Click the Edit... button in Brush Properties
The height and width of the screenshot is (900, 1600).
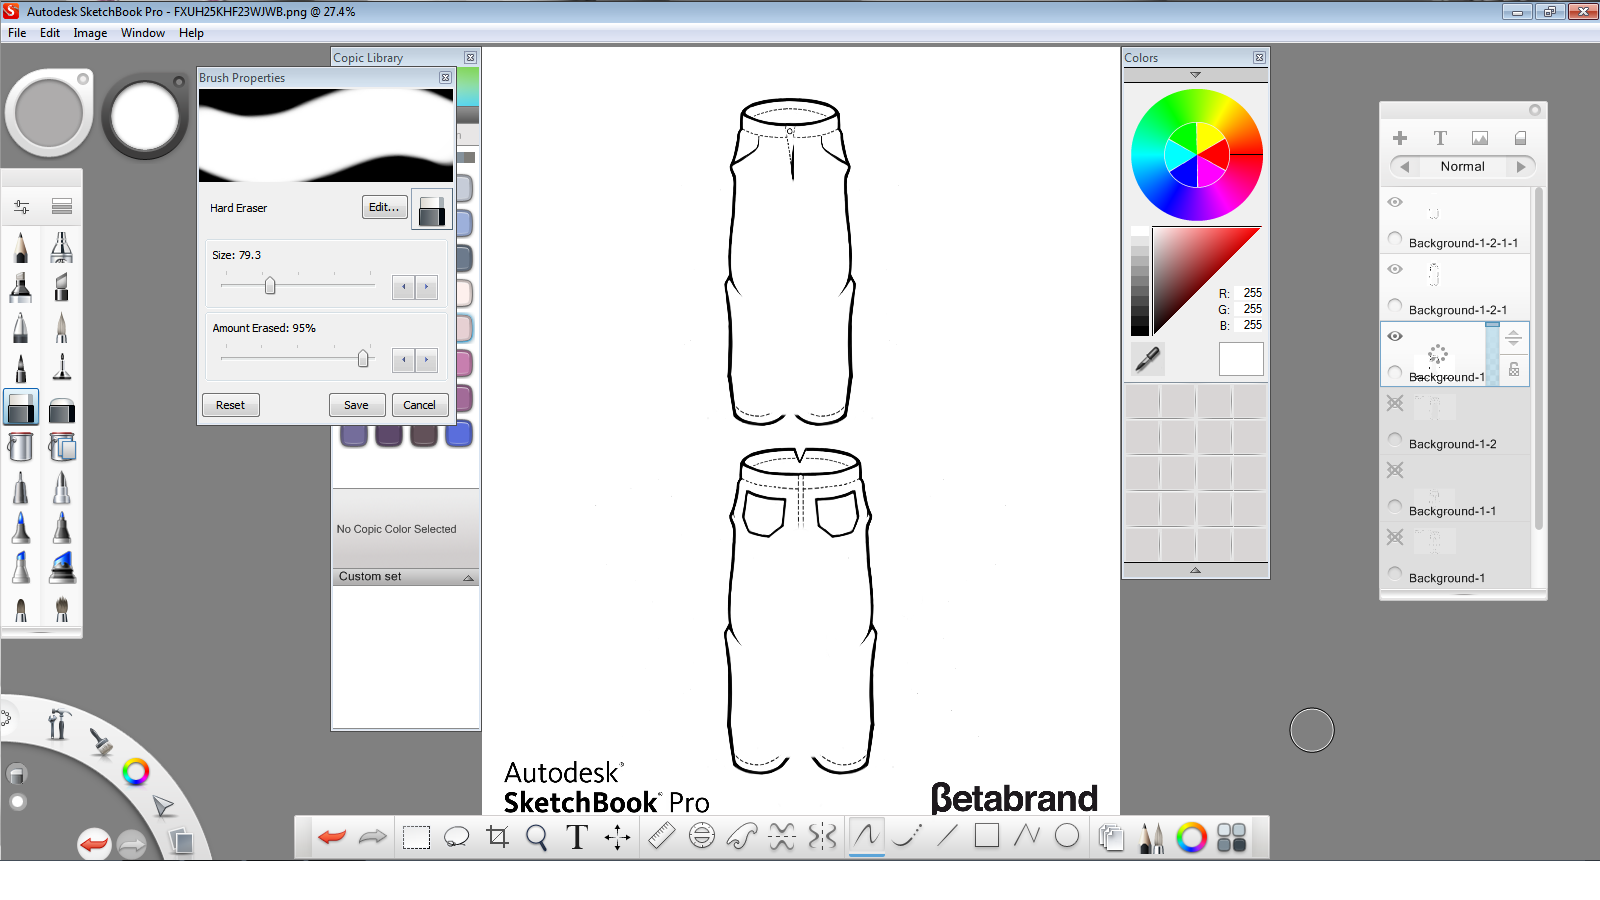tap(384, 207)
